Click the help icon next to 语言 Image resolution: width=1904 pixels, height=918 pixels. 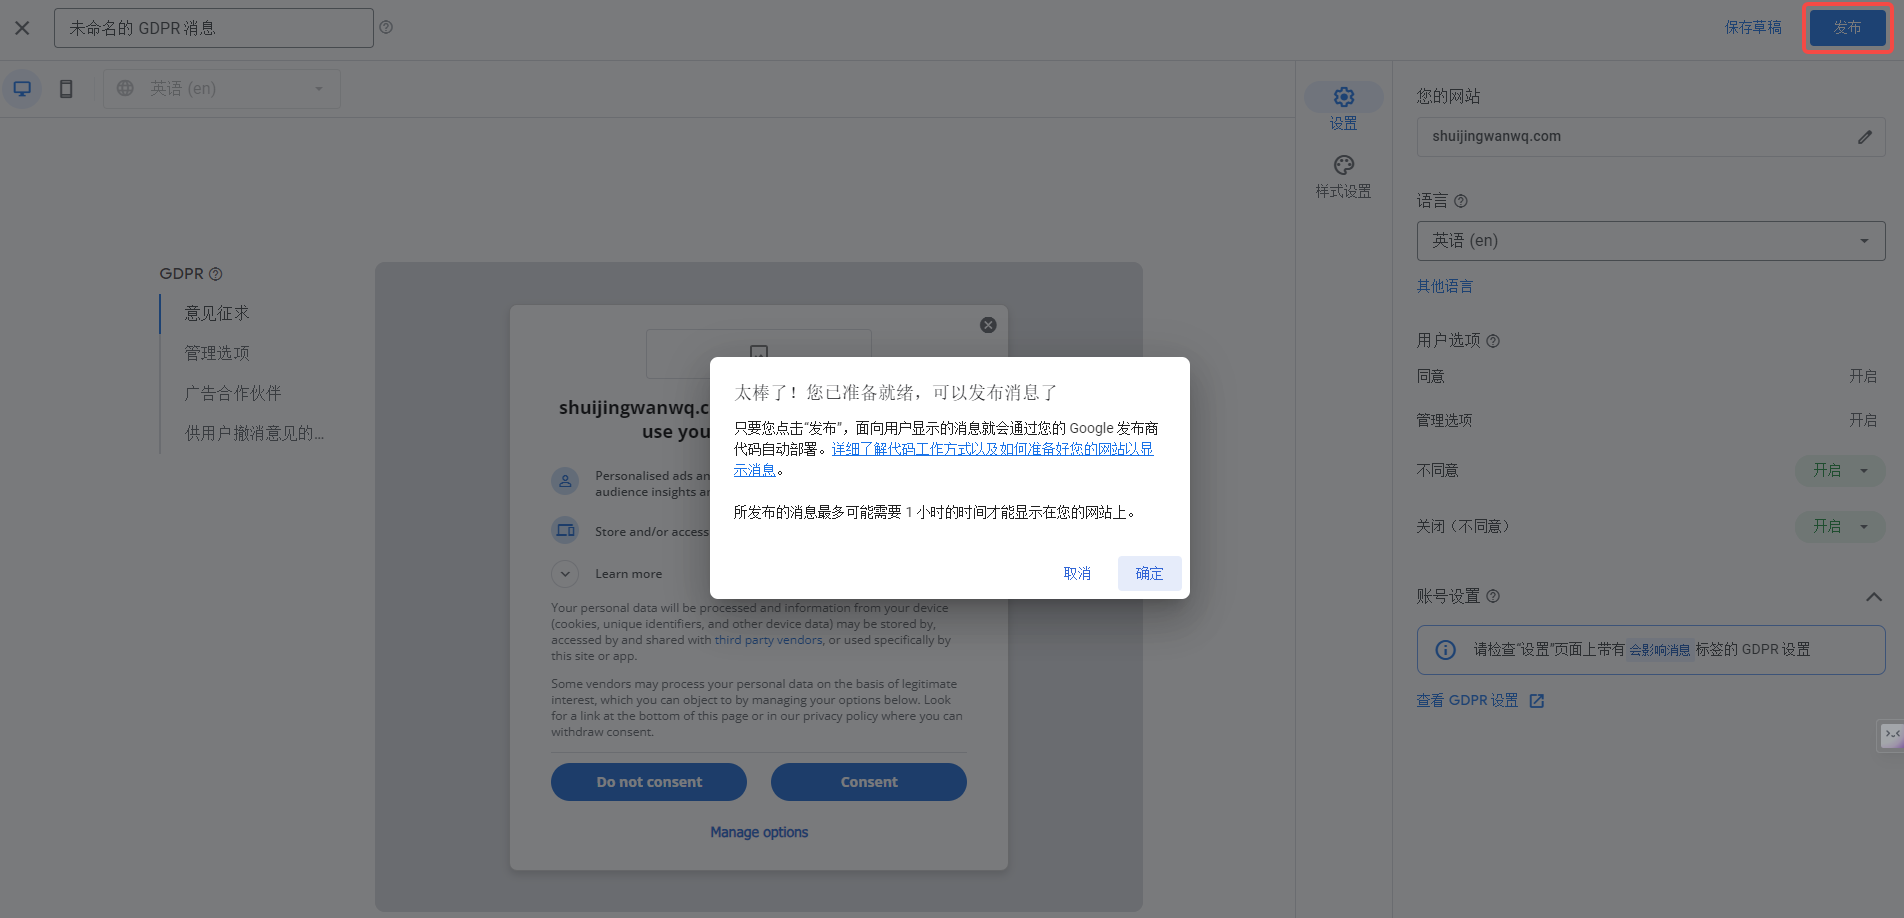[1461, 201]
